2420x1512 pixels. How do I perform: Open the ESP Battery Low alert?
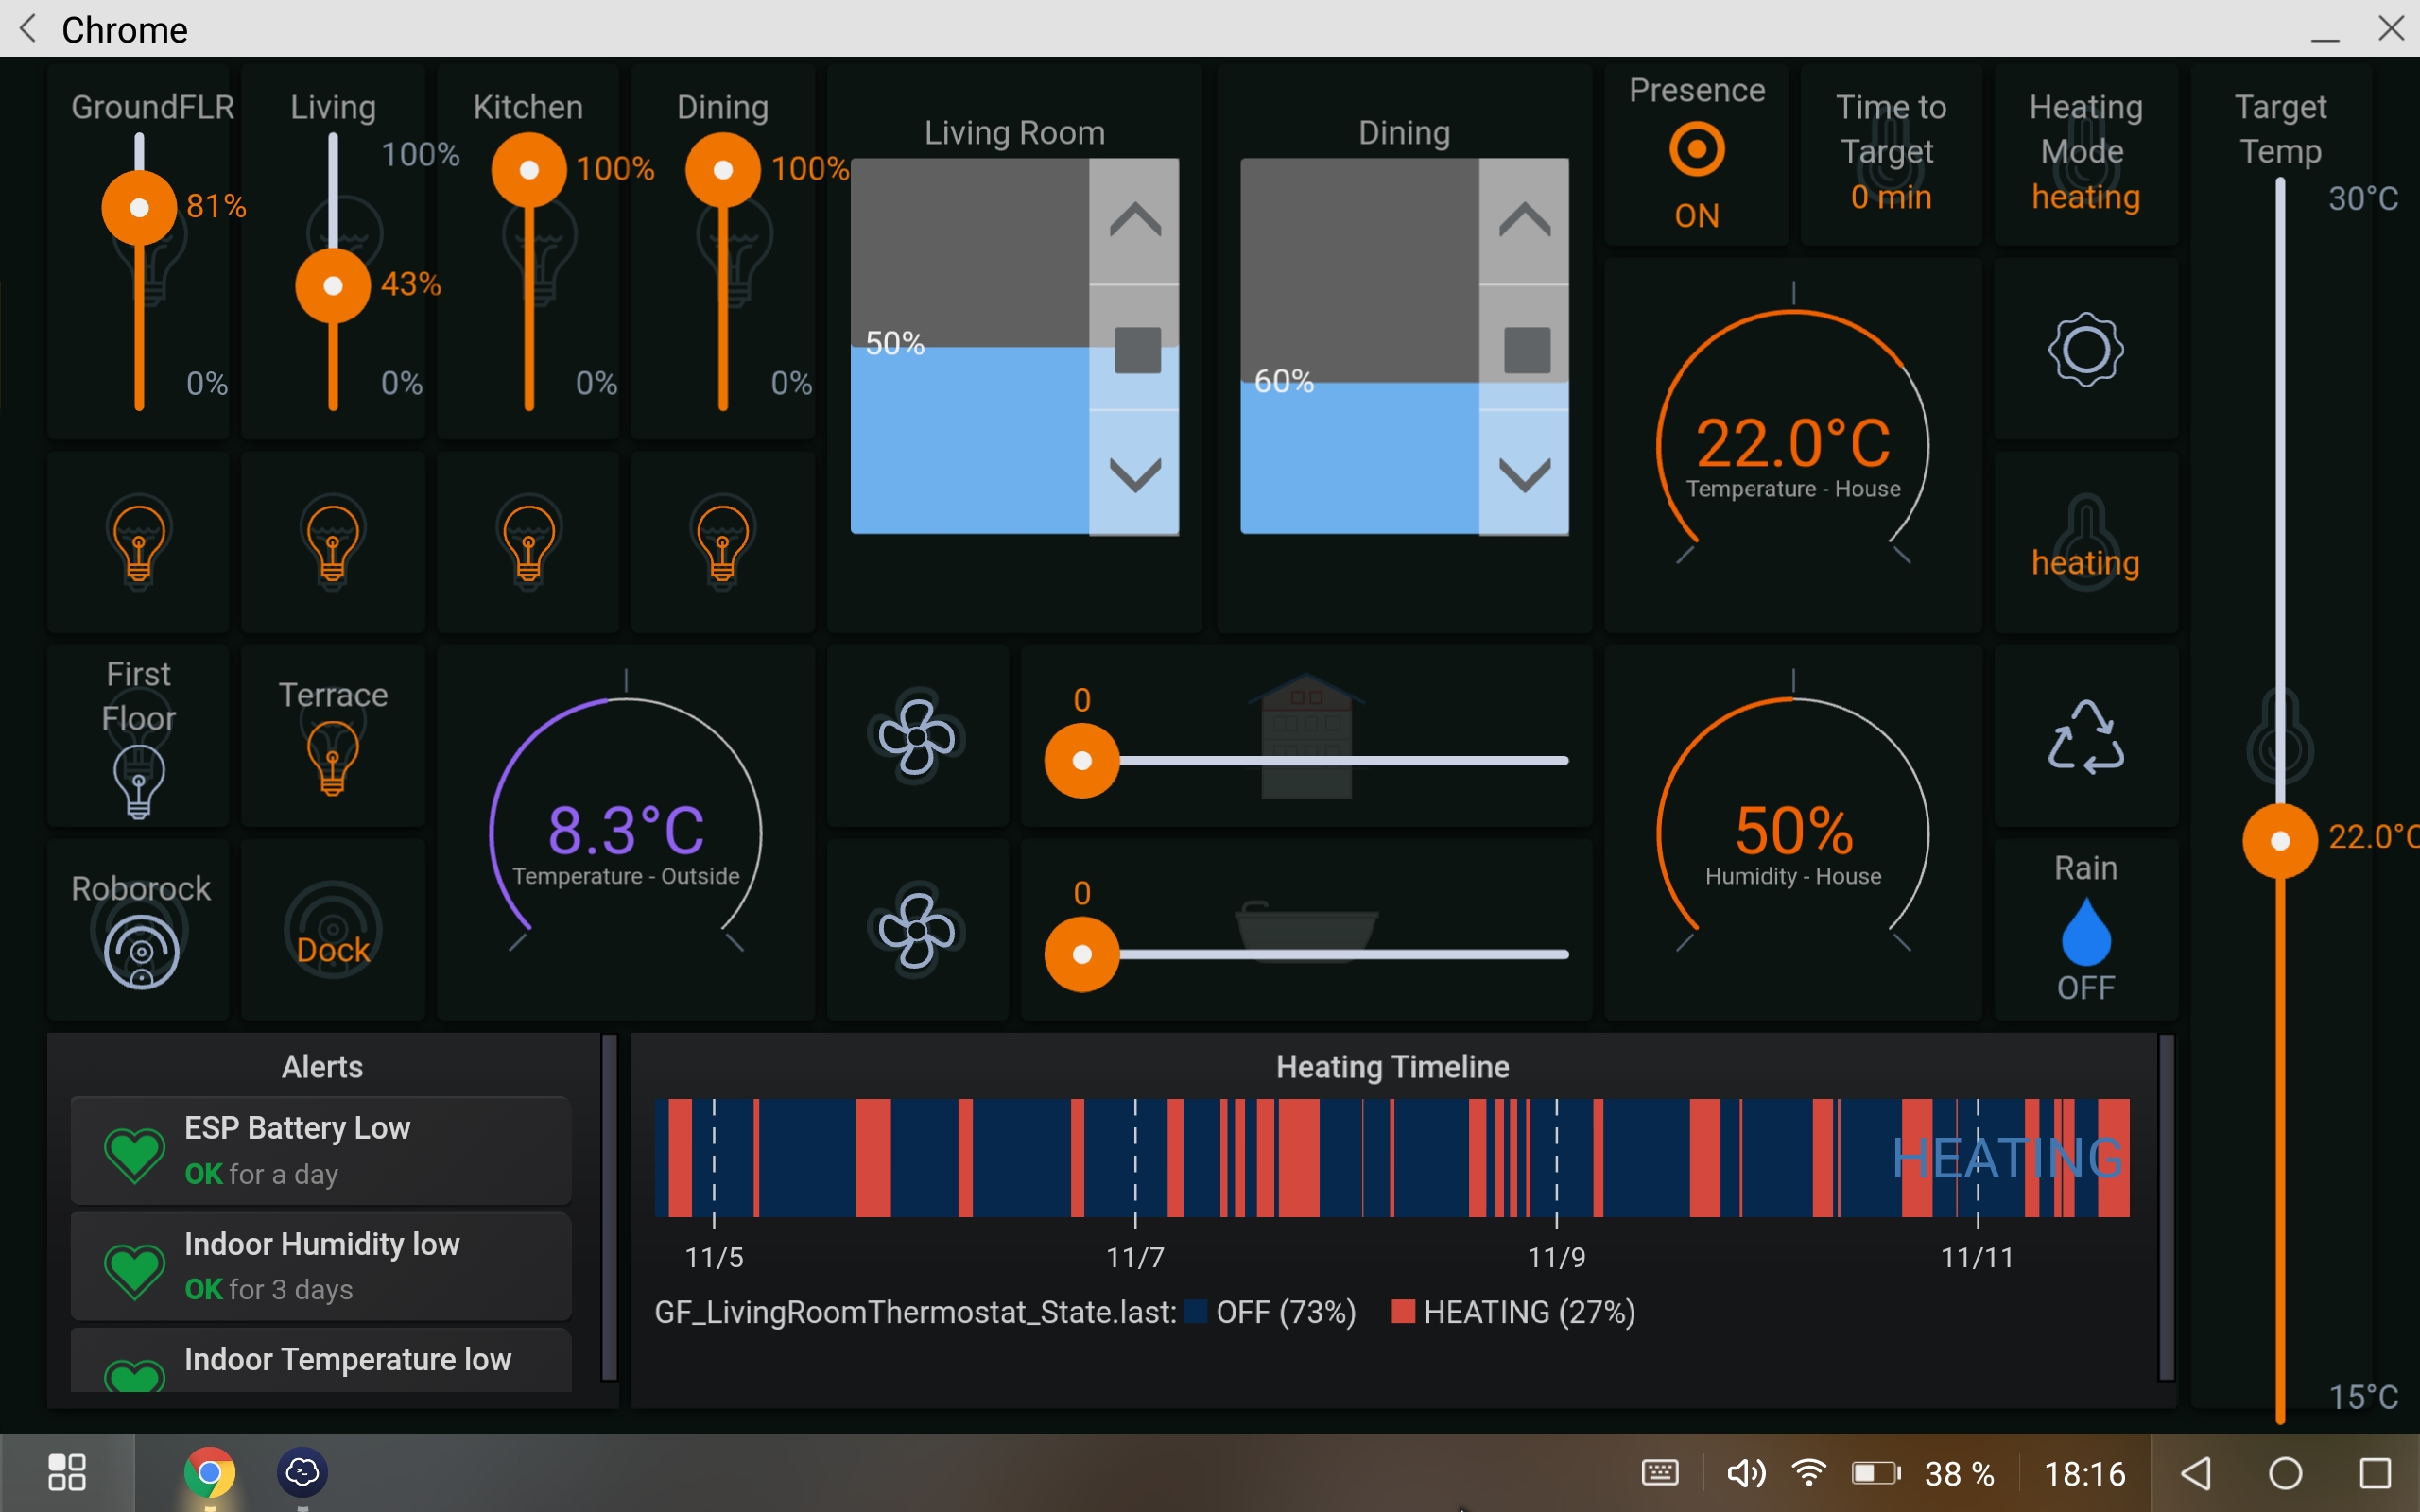click(320, 1150)
